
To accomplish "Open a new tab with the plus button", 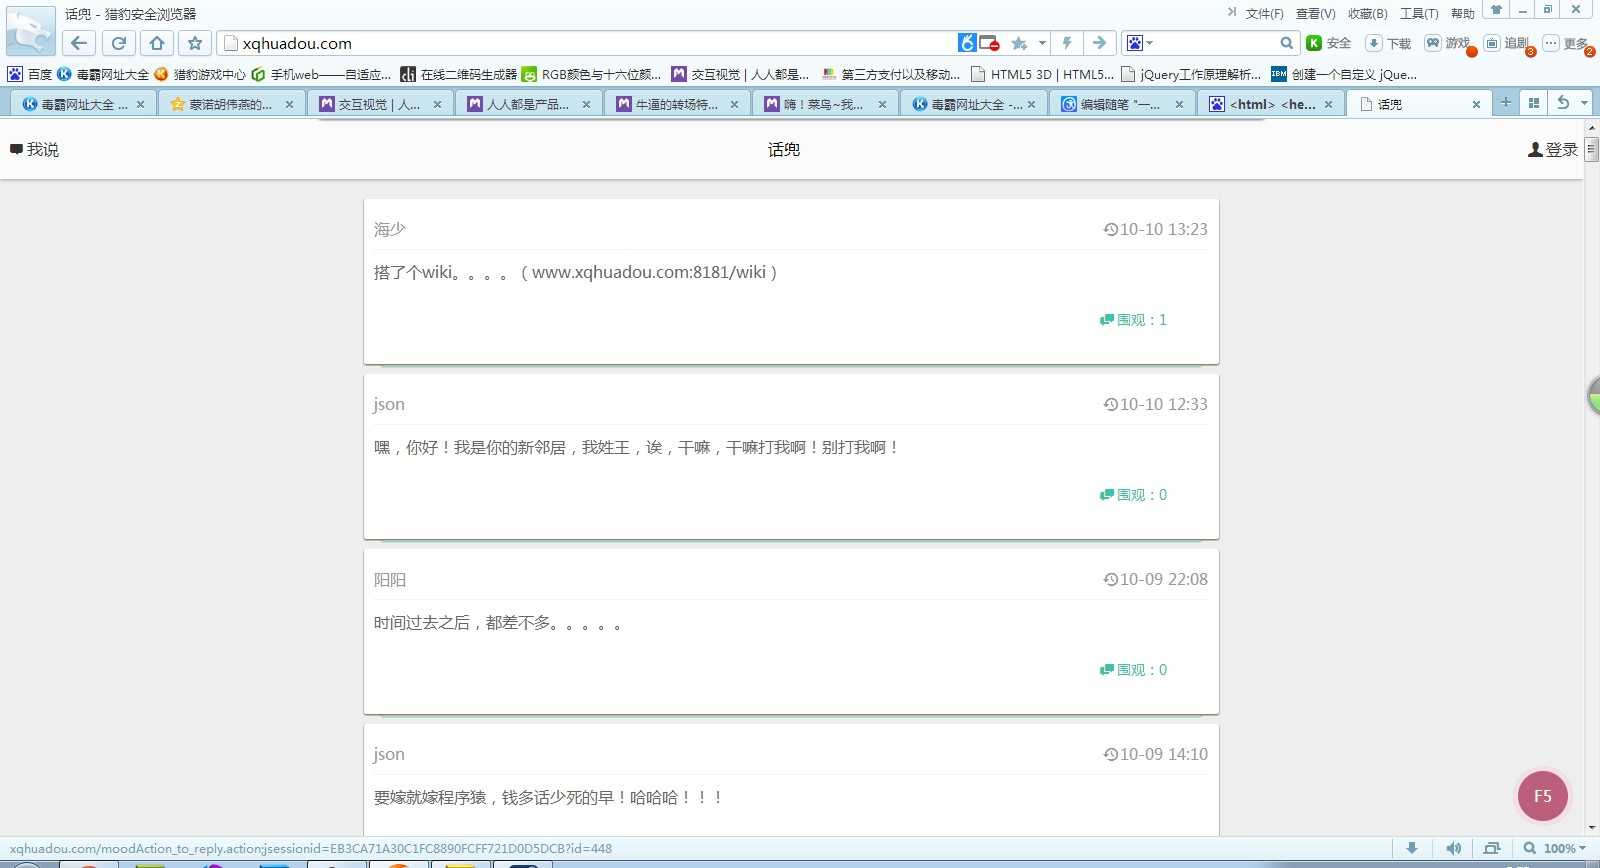I will pos(1505,102).
